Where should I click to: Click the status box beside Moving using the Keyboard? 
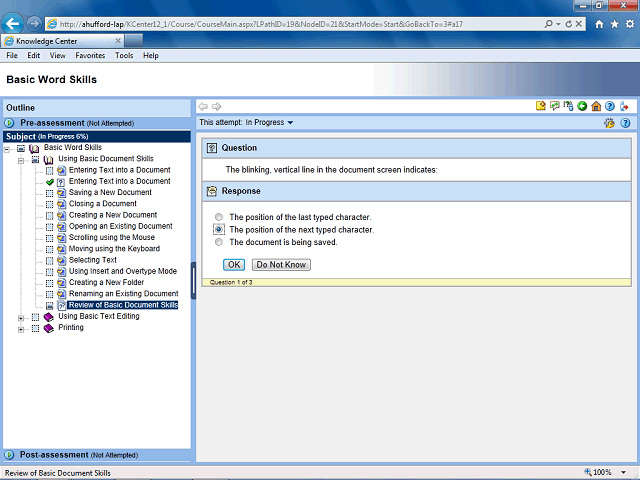[49, 249]
